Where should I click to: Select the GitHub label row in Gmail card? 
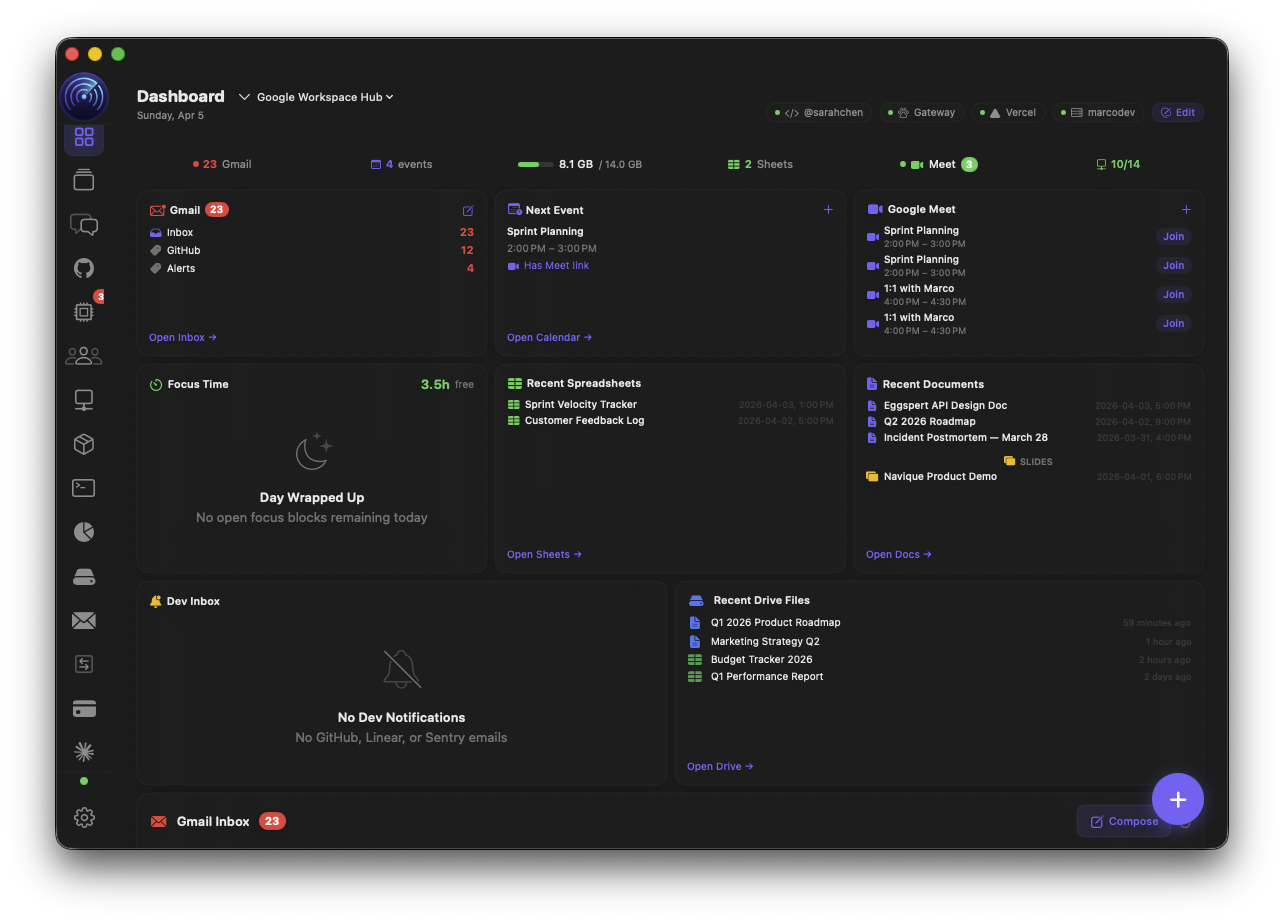point(312,251)
